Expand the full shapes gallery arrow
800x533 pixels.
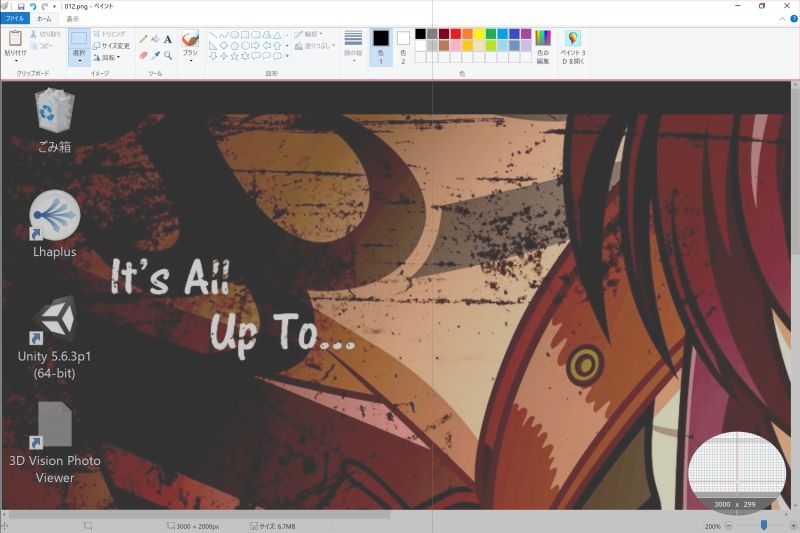click(x=287, y=56)
